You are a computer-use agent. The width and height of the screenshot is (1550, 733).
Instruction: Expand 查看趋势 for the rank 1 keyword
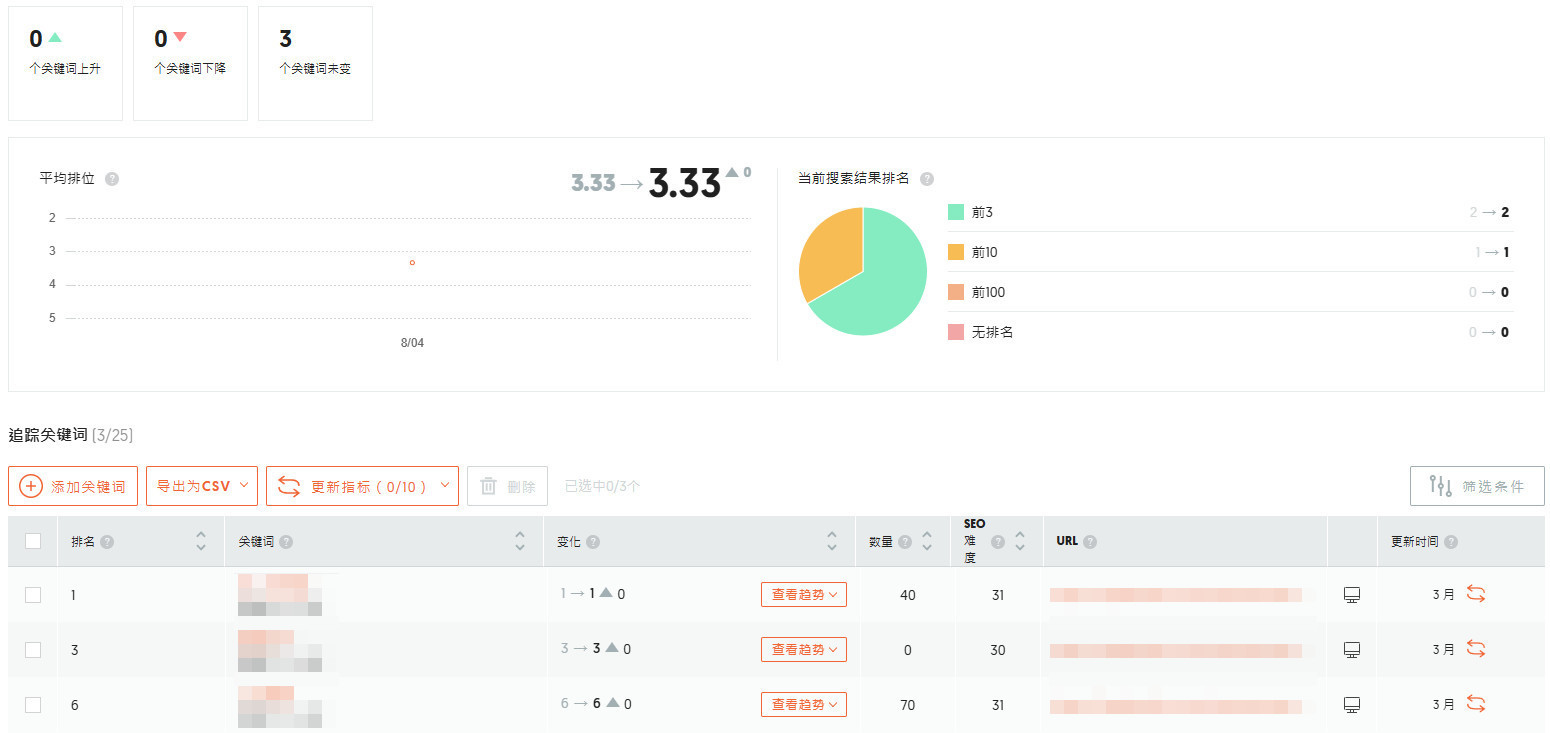pyautogui.click(x=804, y=595)
